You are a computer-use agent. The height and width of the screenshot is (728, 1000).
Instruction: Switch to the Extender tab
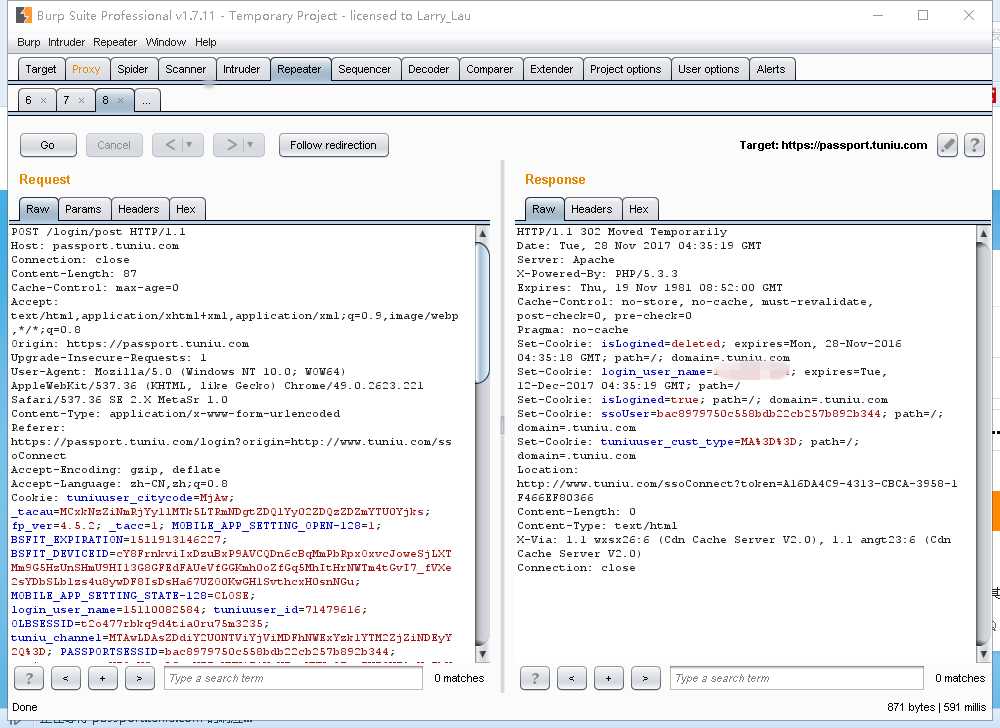point(552,69)
